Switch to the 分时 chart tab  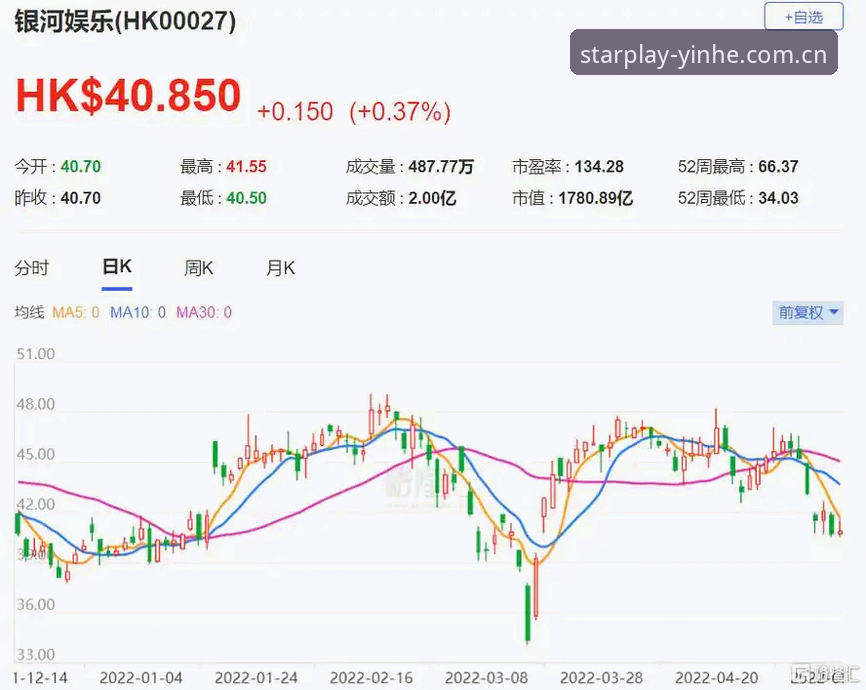click(x=31, y=268)
